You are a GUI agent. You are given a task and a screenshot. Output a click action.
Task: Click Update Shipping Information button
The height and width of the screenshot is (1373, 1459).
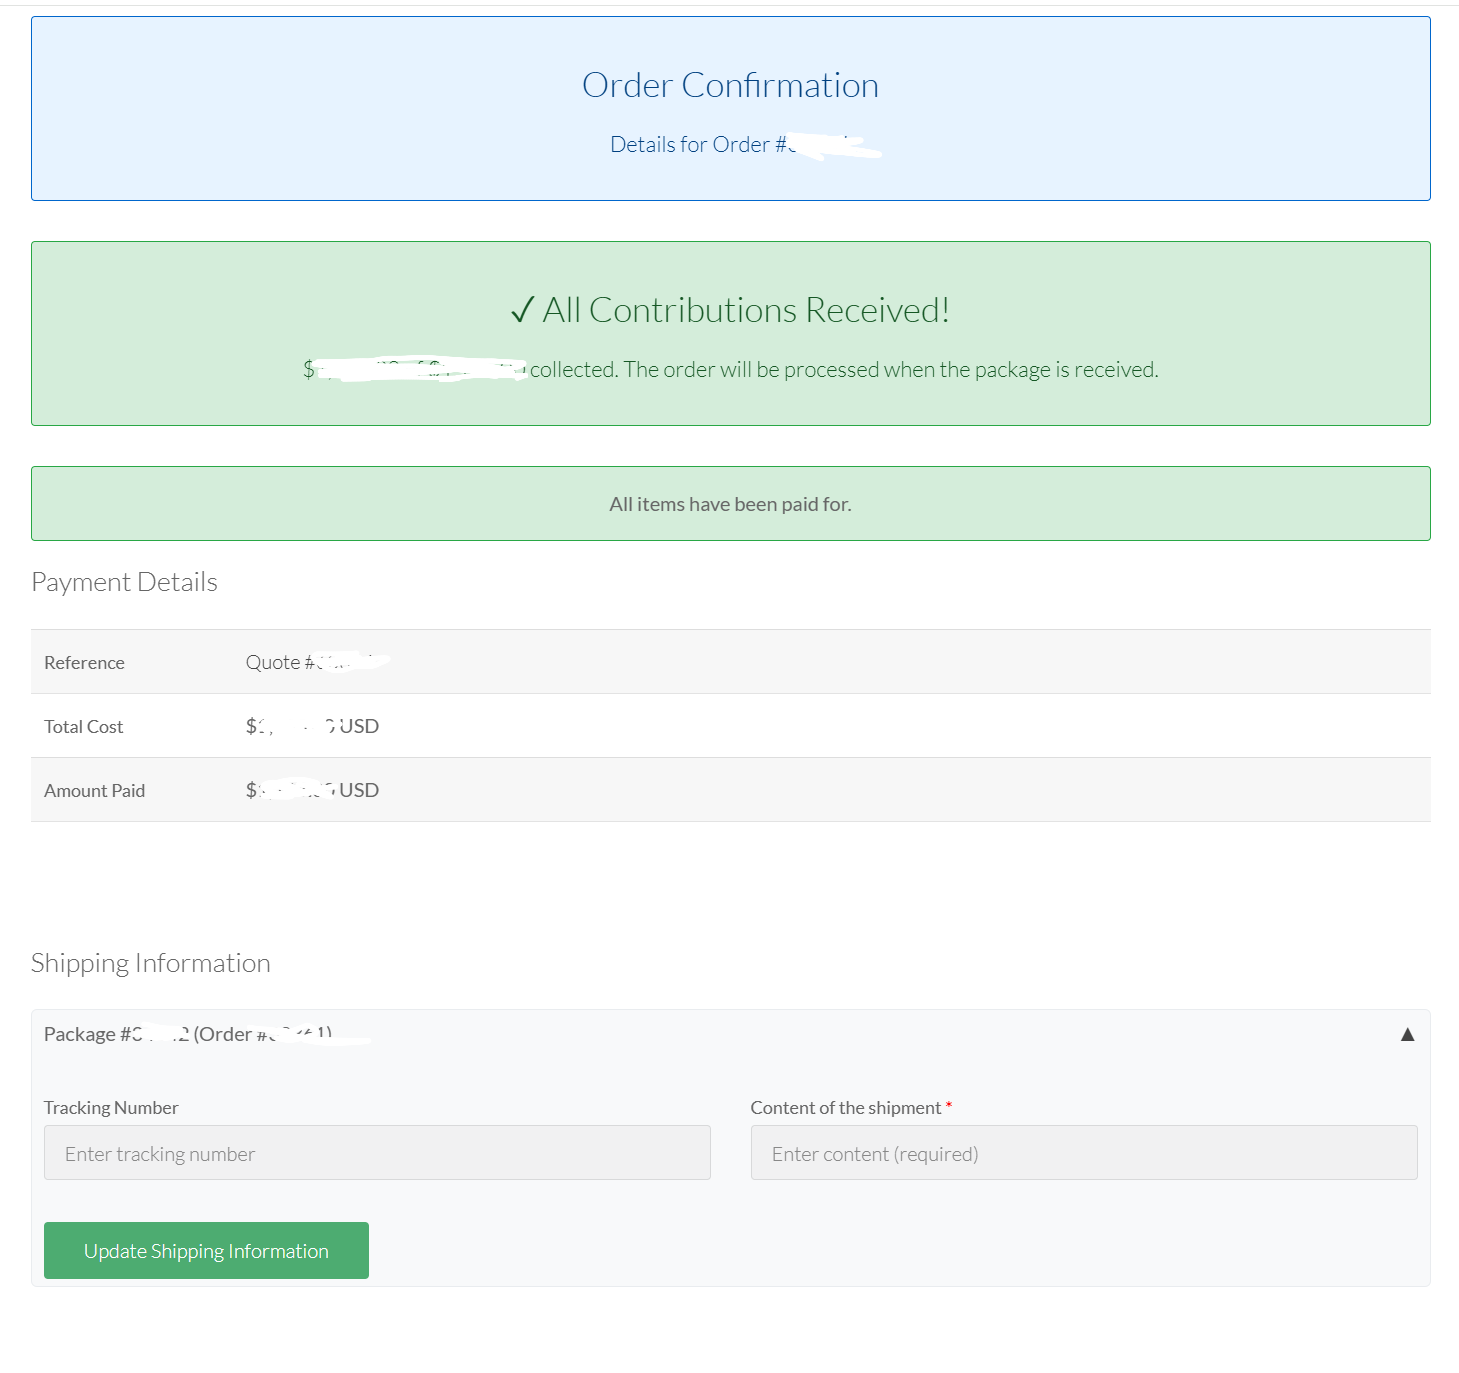206,1250
